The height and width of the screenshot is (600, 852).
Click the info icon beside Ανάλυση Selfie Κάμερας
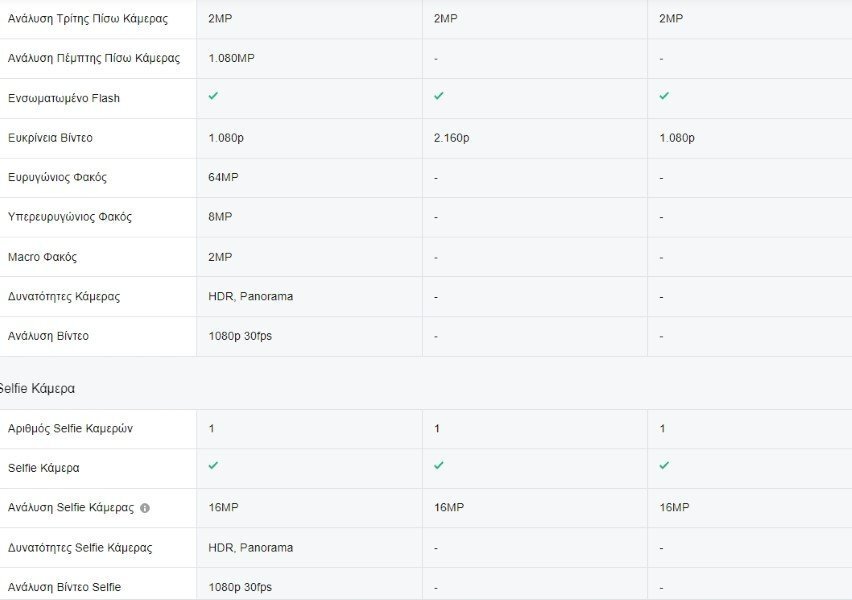[145, 508]
